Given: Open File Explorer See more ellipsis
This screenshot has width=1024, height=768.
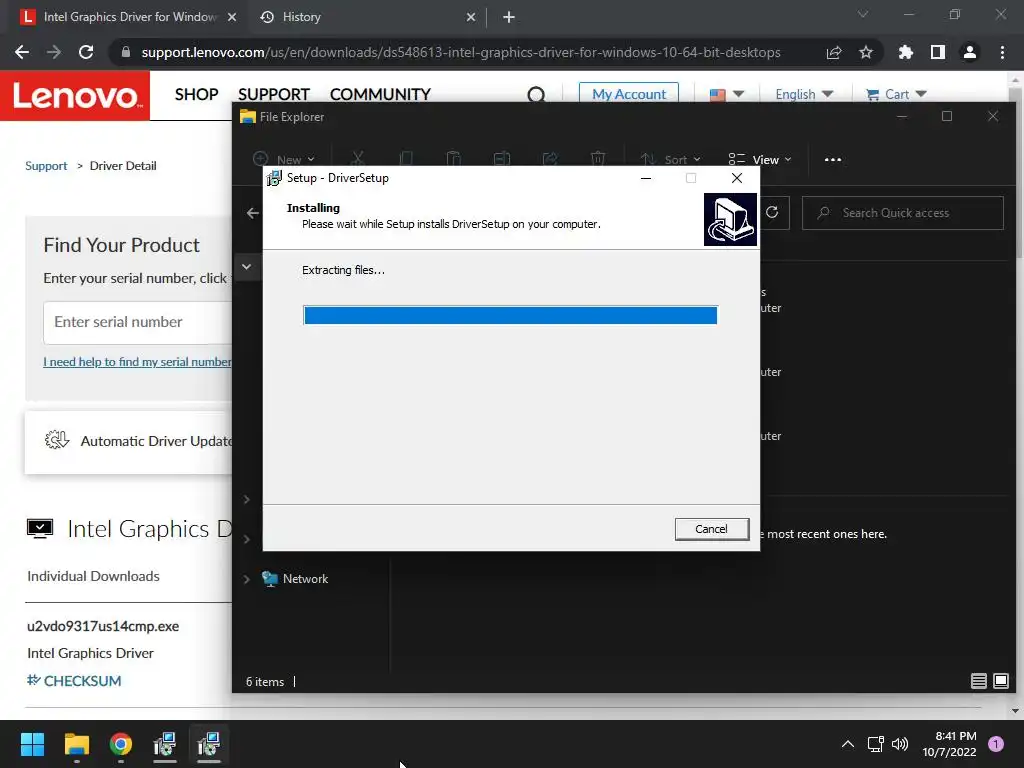Looking at the screenshot, I should pyautogui.click(x=833, y=159).
